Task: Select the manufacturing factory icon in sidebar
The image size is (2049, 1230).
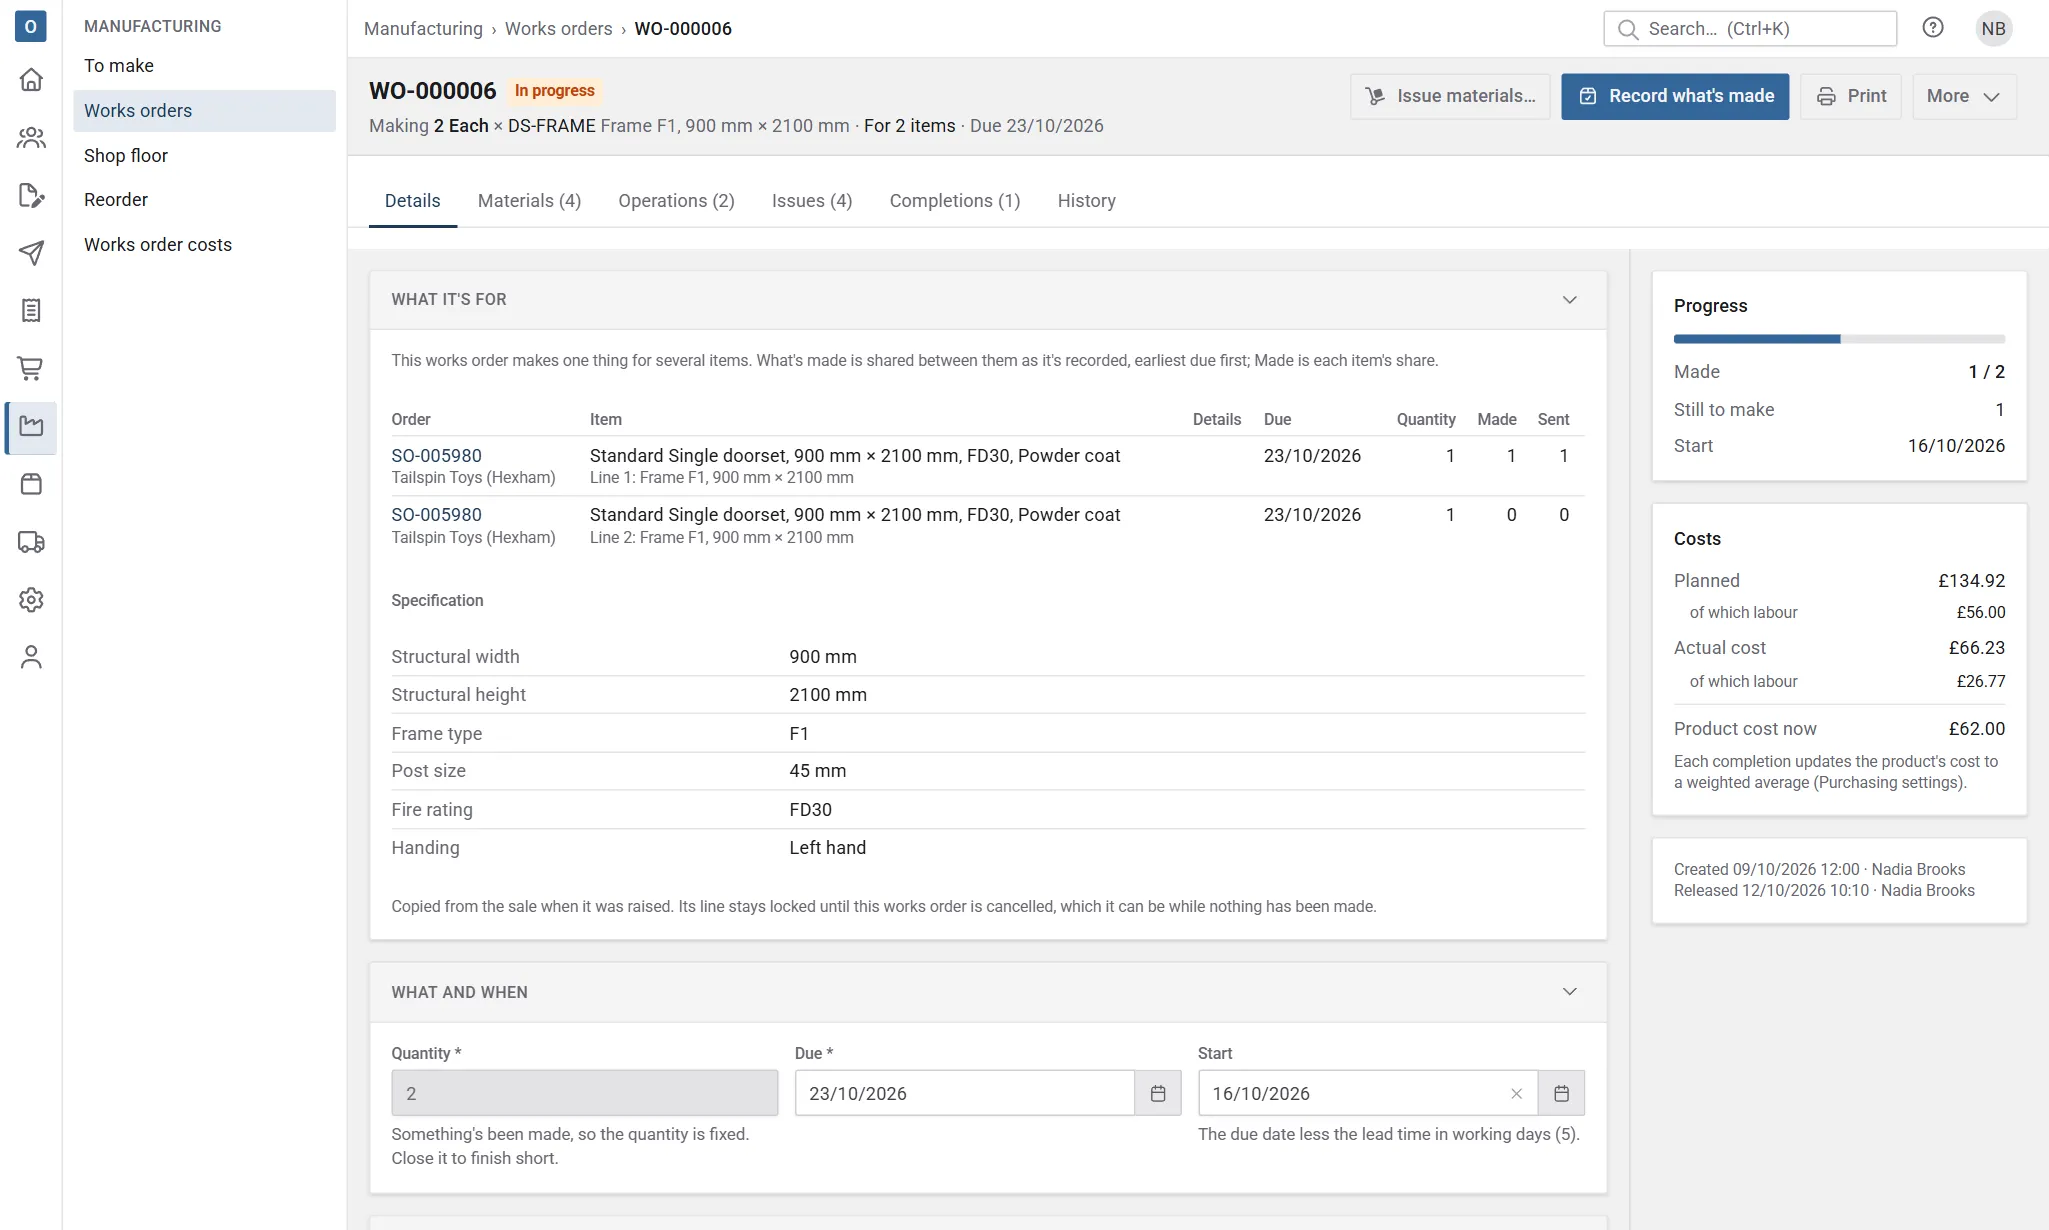Action: pos(31,427)
